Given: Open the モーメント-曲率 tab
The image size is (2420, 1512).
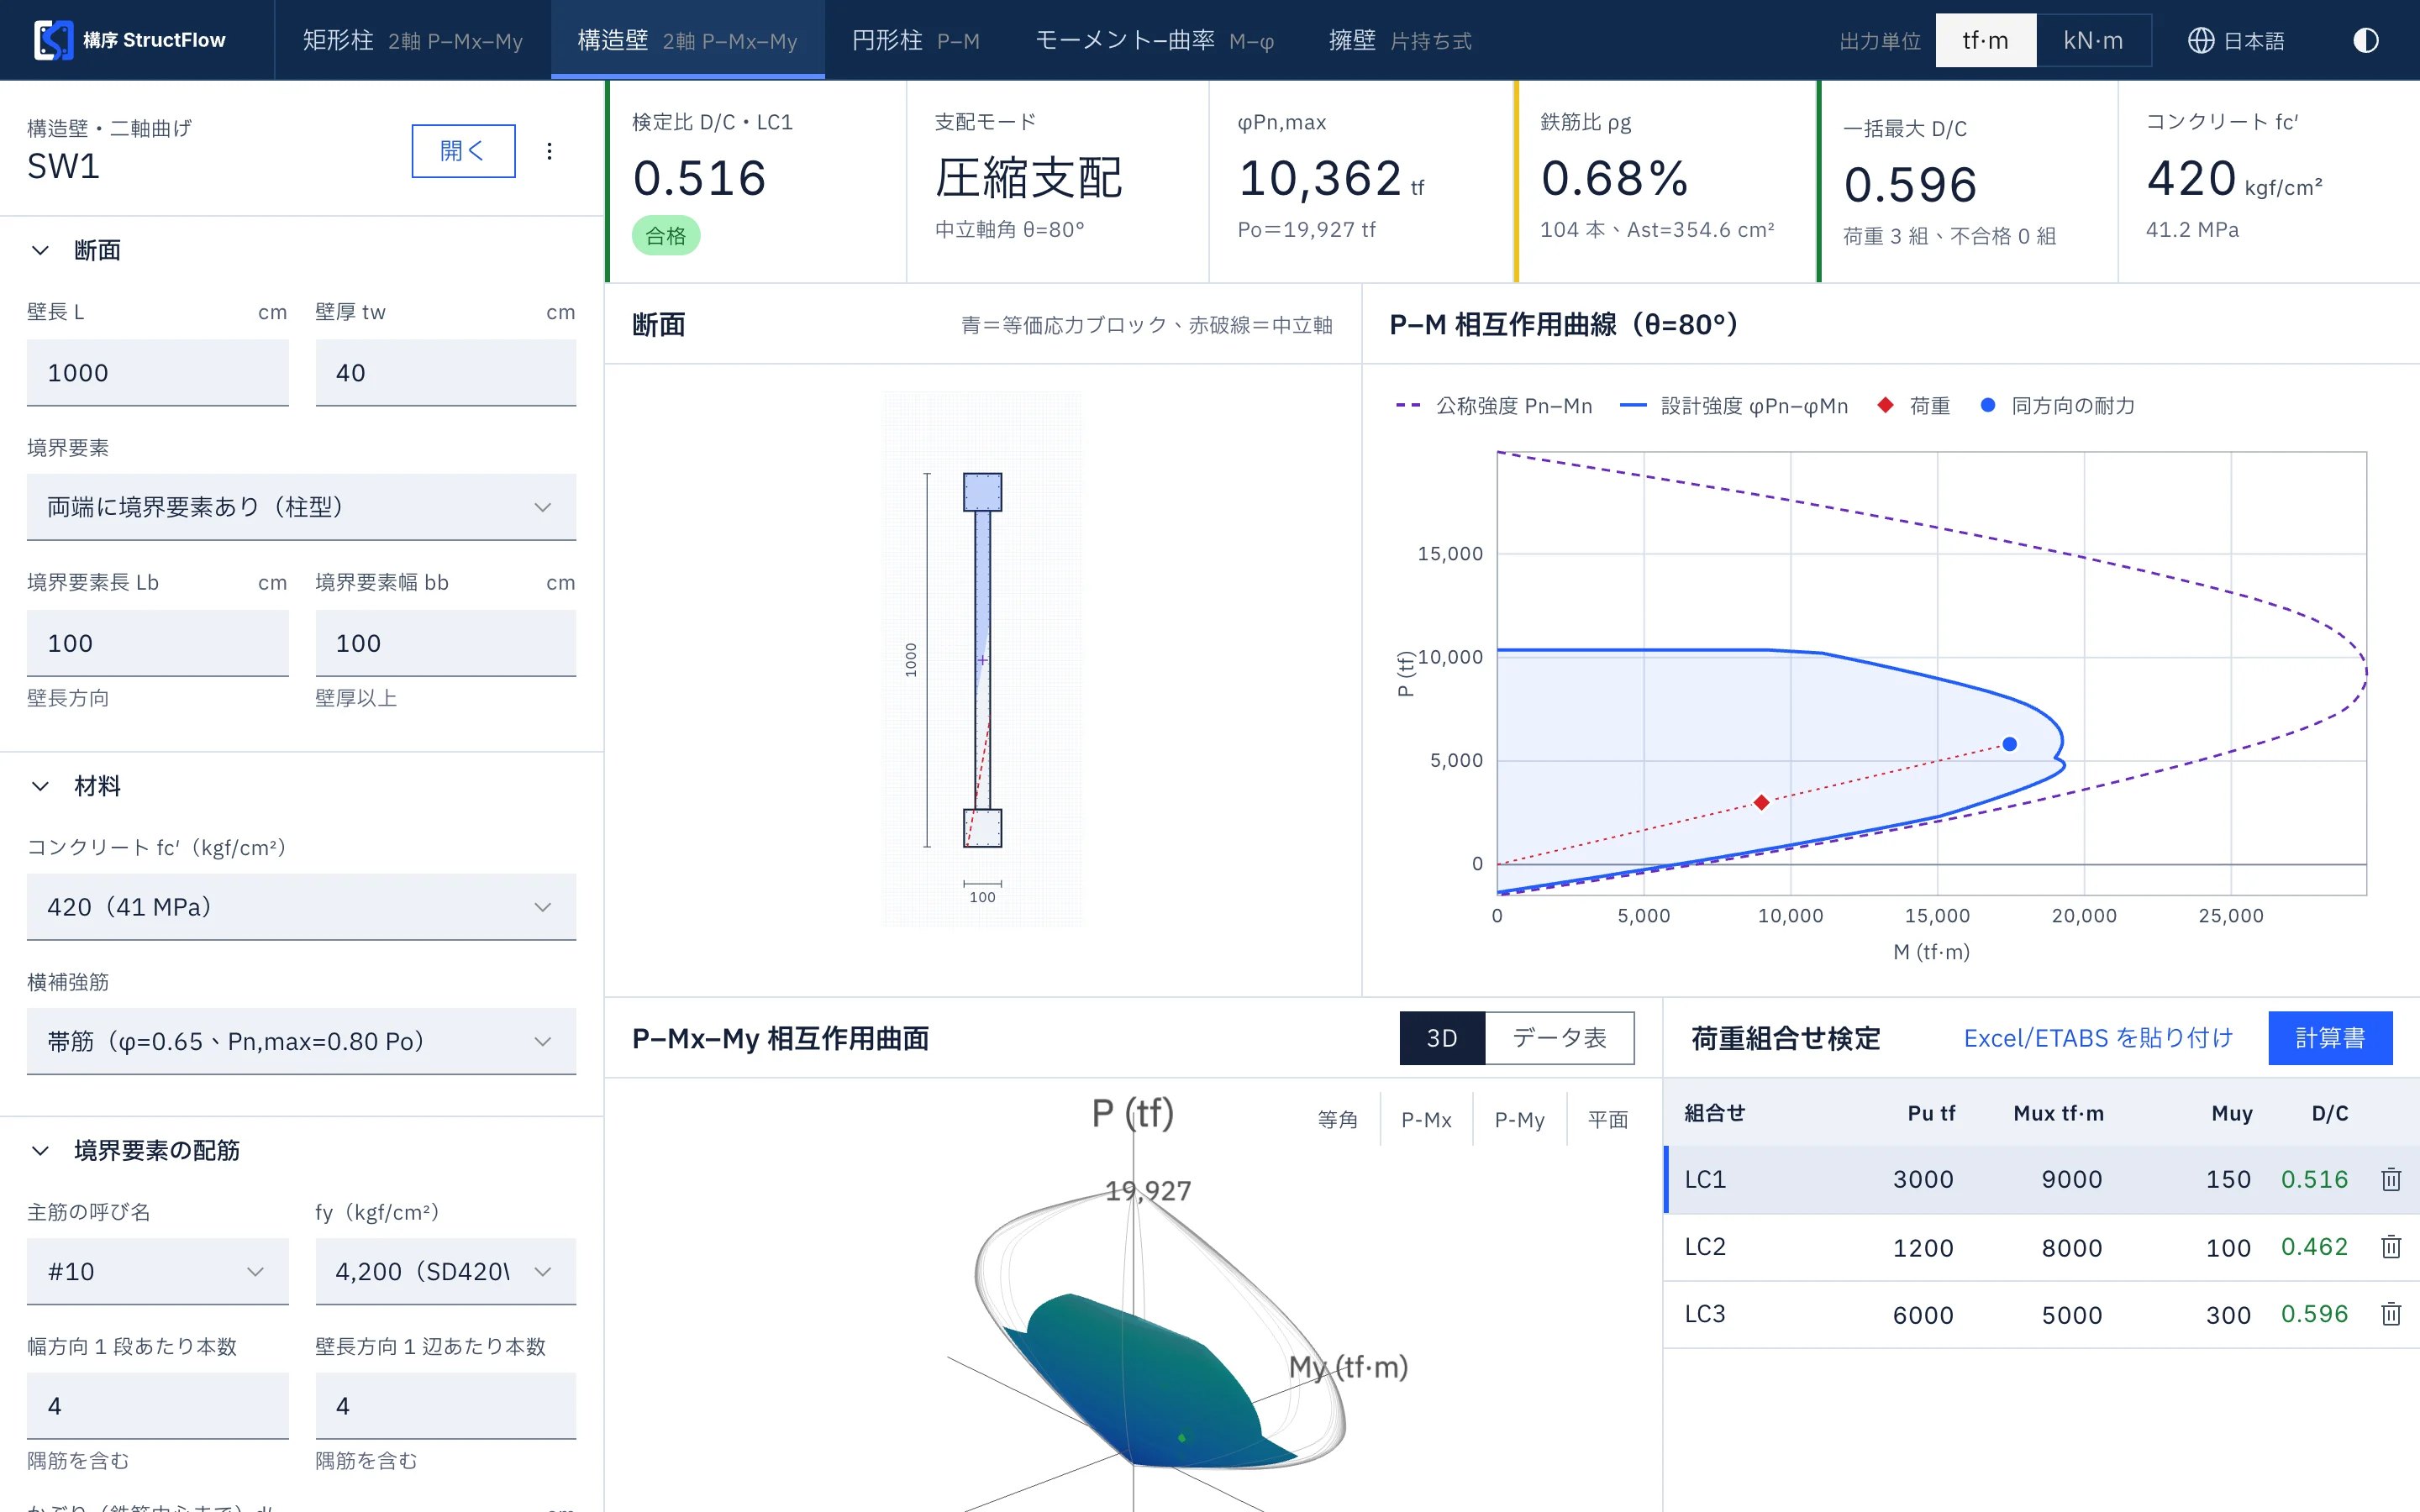Looking at the screenshot, I should click(1154, 40).
